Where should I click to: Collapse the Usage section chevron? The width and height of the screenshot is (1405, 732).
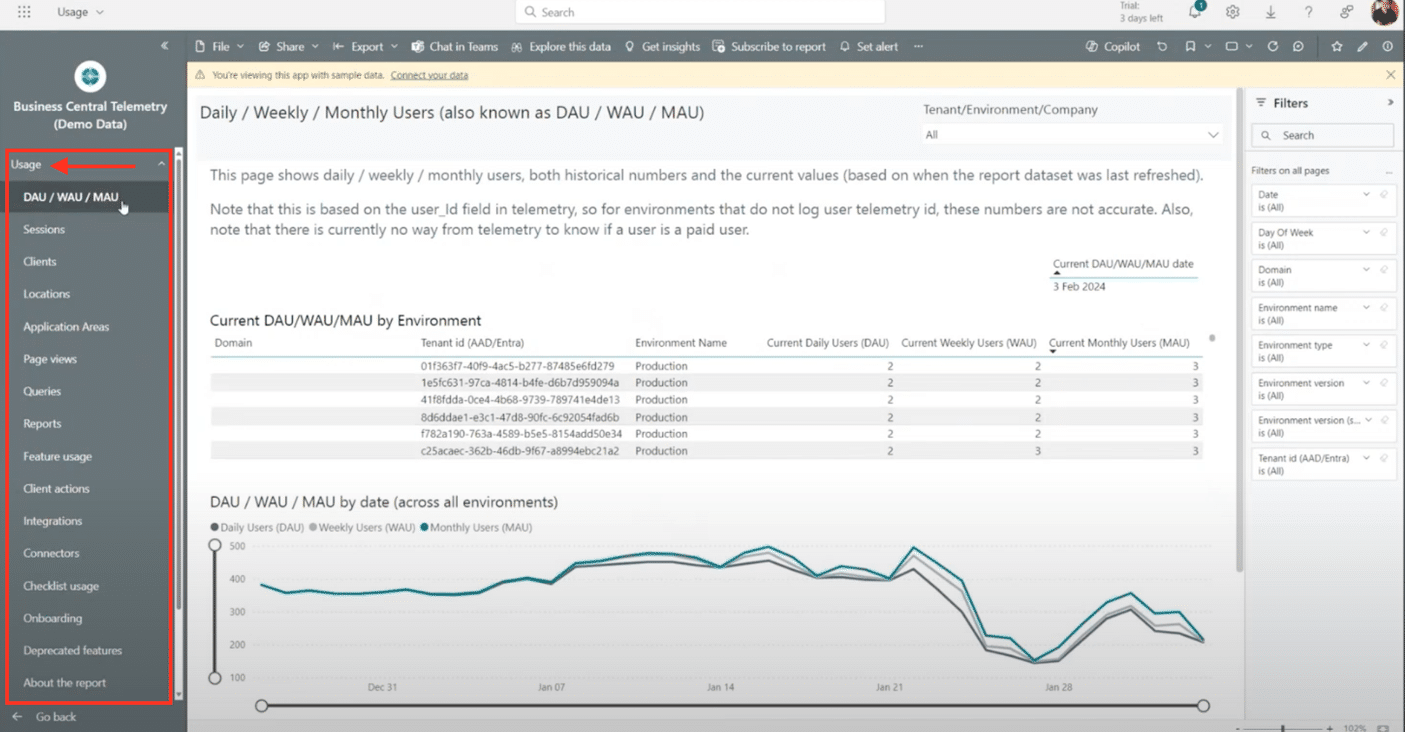(162, 164)
